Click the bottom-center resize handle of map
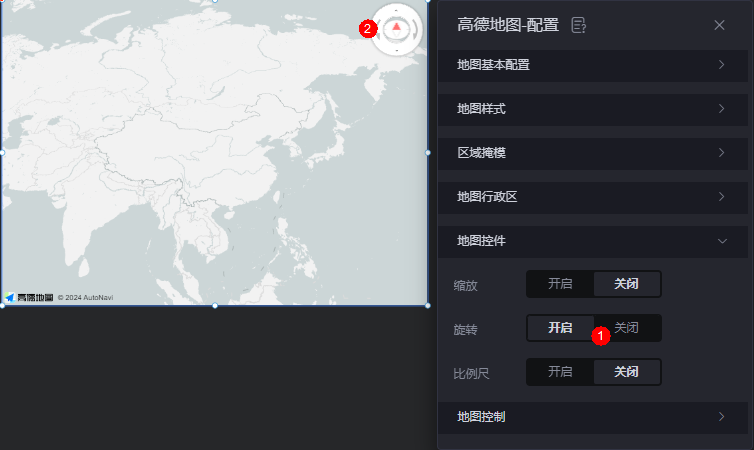This screenshot has width=754, height=450. pos(215,306)
